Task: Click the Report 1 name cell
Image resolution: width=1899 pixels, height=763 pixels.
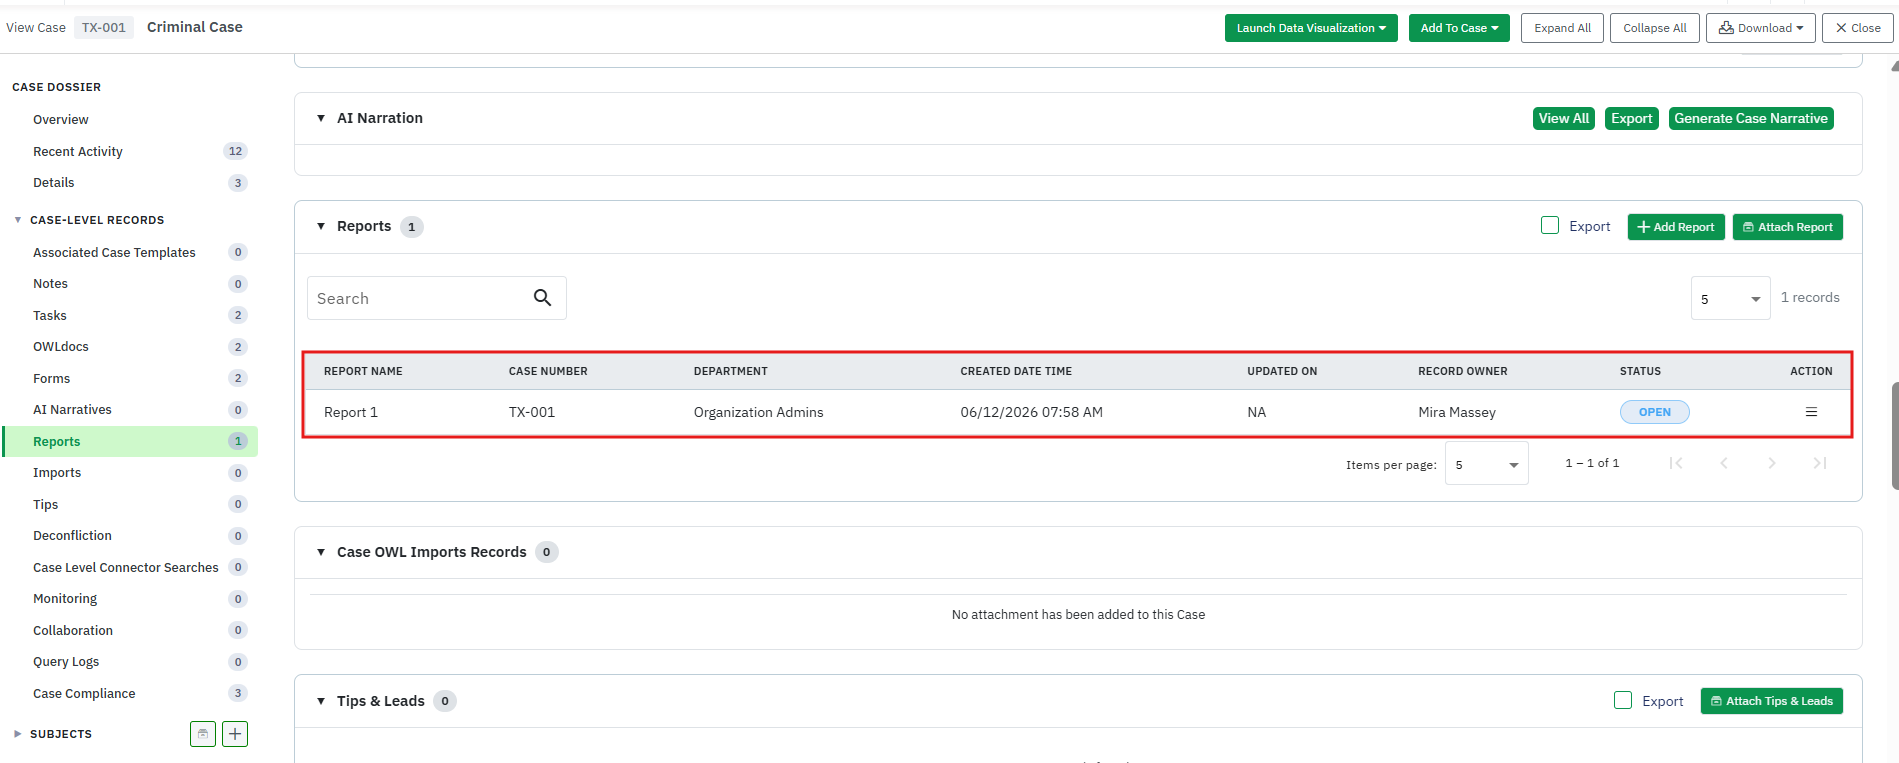Action: coord(351,412)
